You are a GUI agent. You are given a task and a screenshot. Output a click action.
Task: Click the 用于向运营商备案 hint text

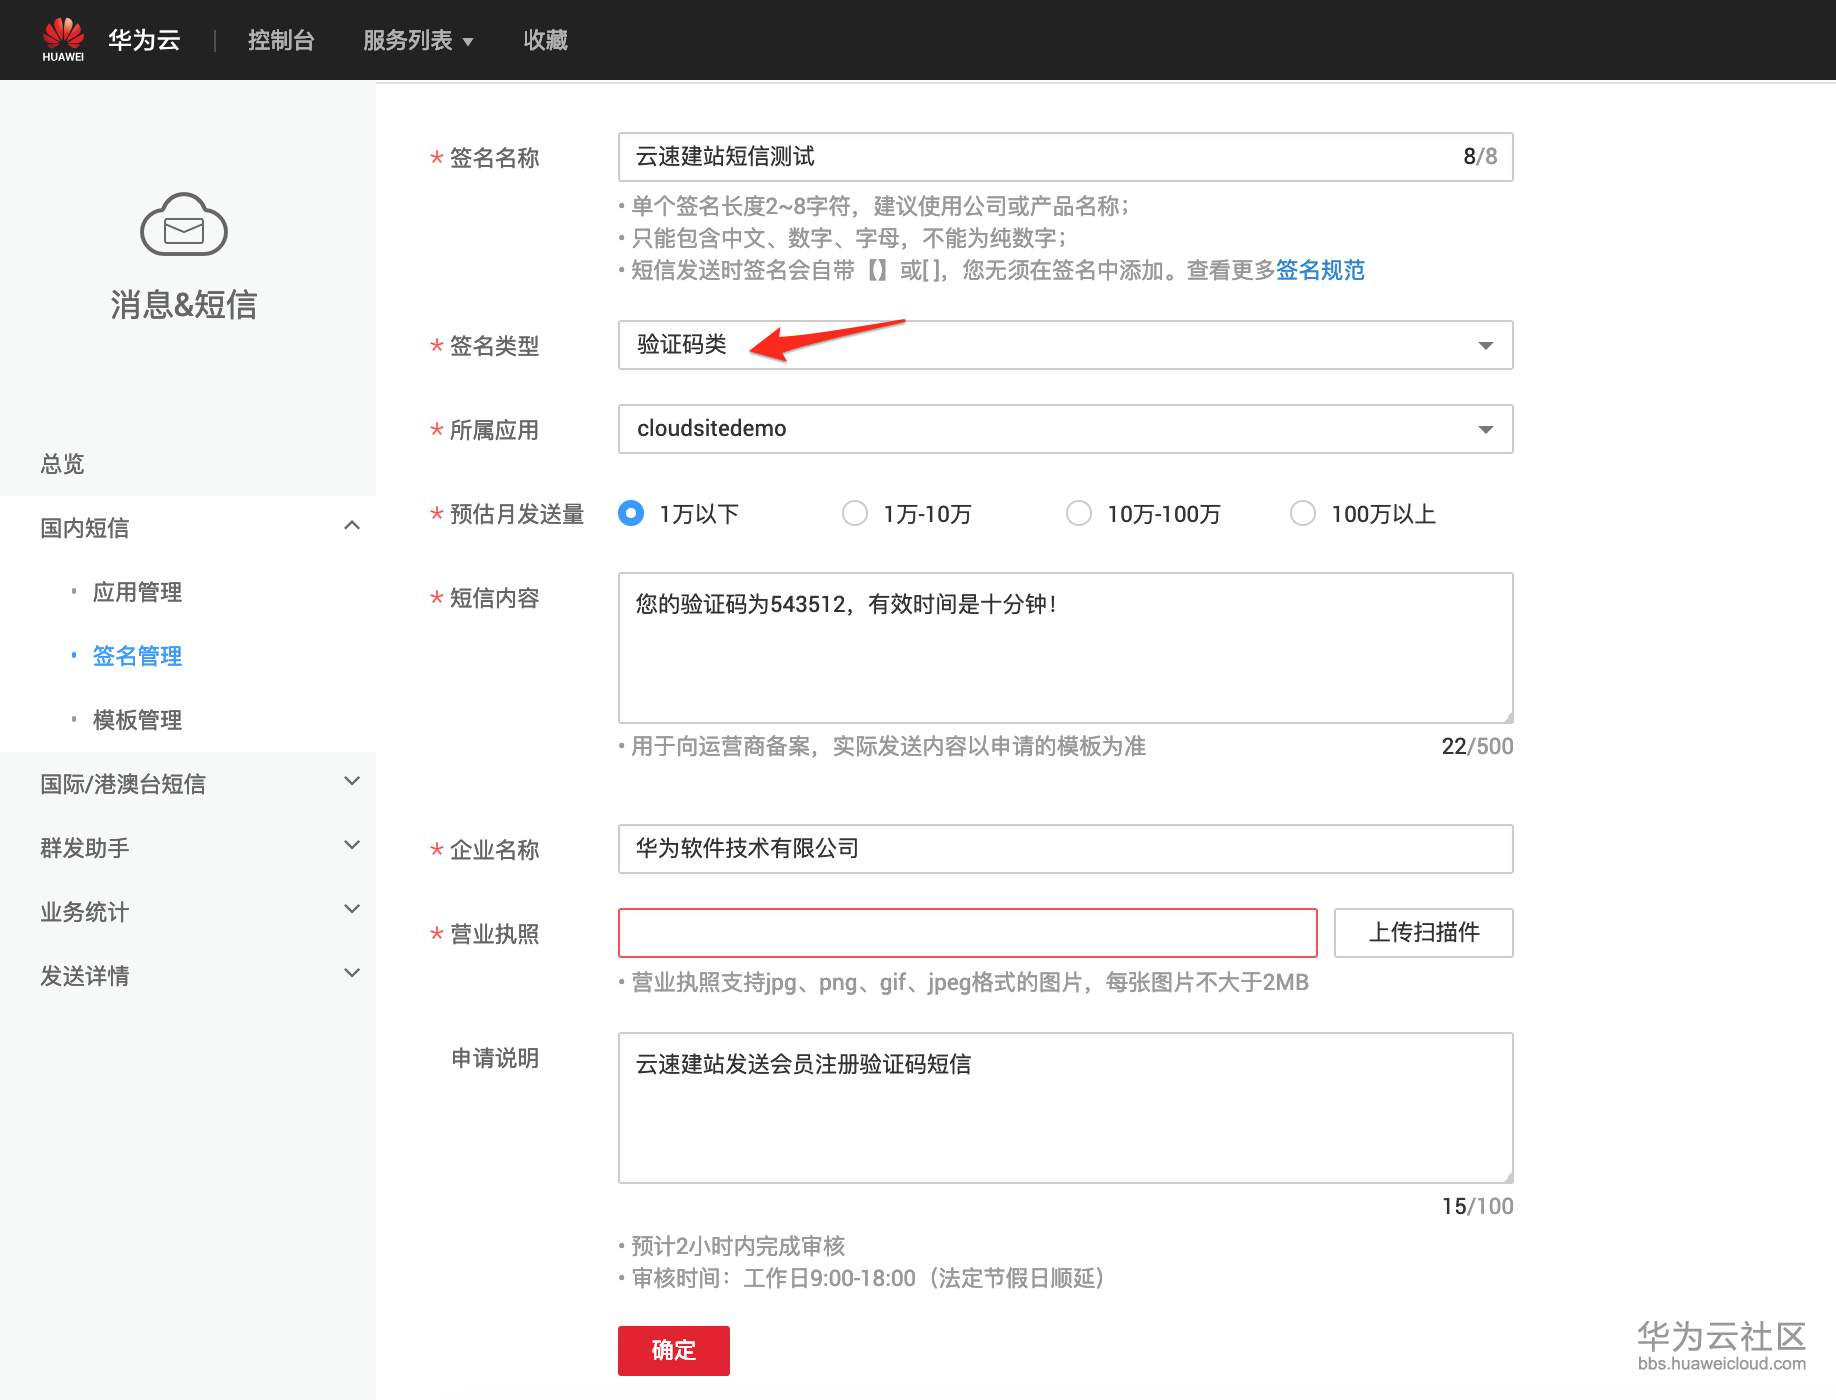[888, 746]
